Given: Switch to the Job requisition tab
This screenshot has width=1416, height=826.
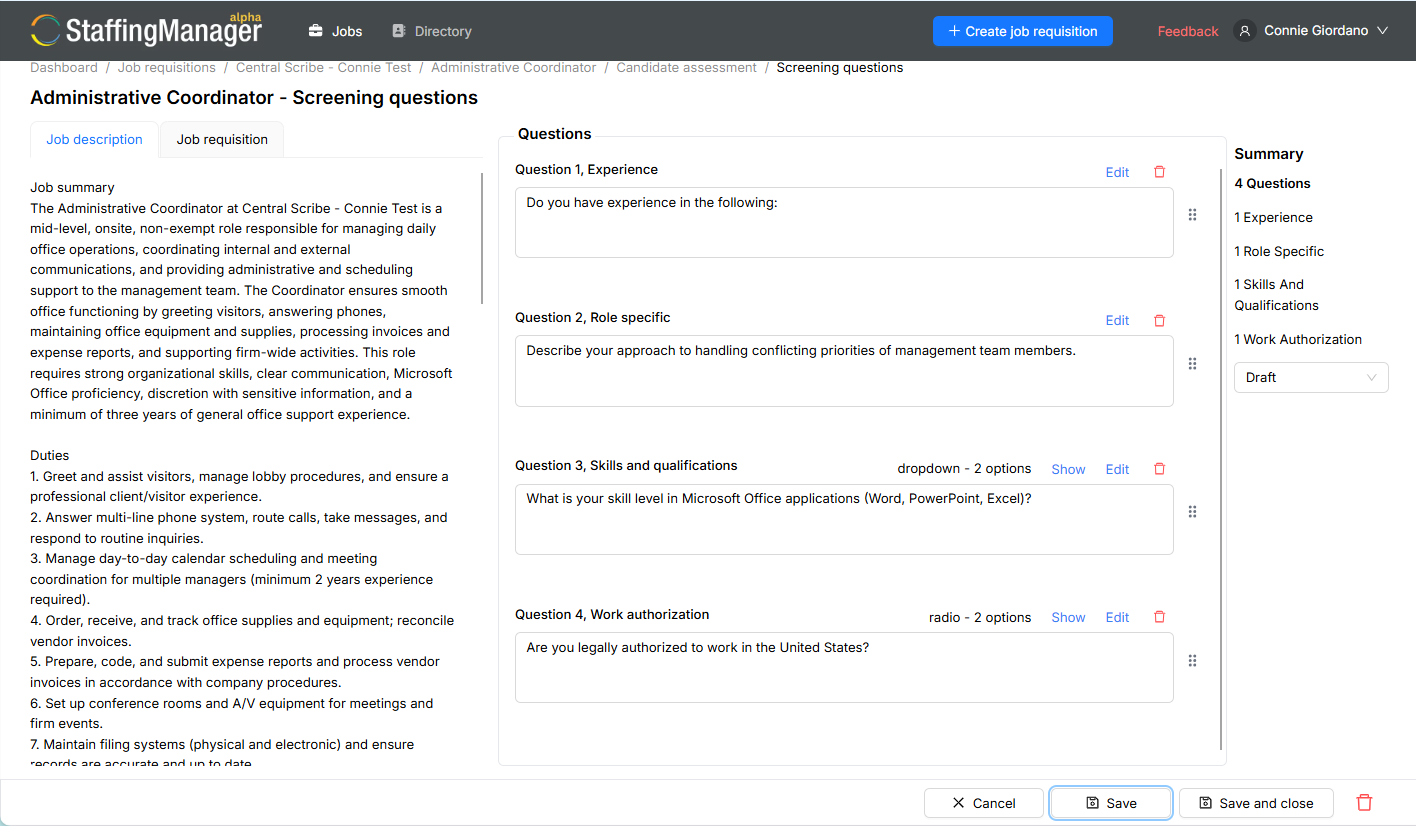Looking at the screenshot, I should (222, 140).
